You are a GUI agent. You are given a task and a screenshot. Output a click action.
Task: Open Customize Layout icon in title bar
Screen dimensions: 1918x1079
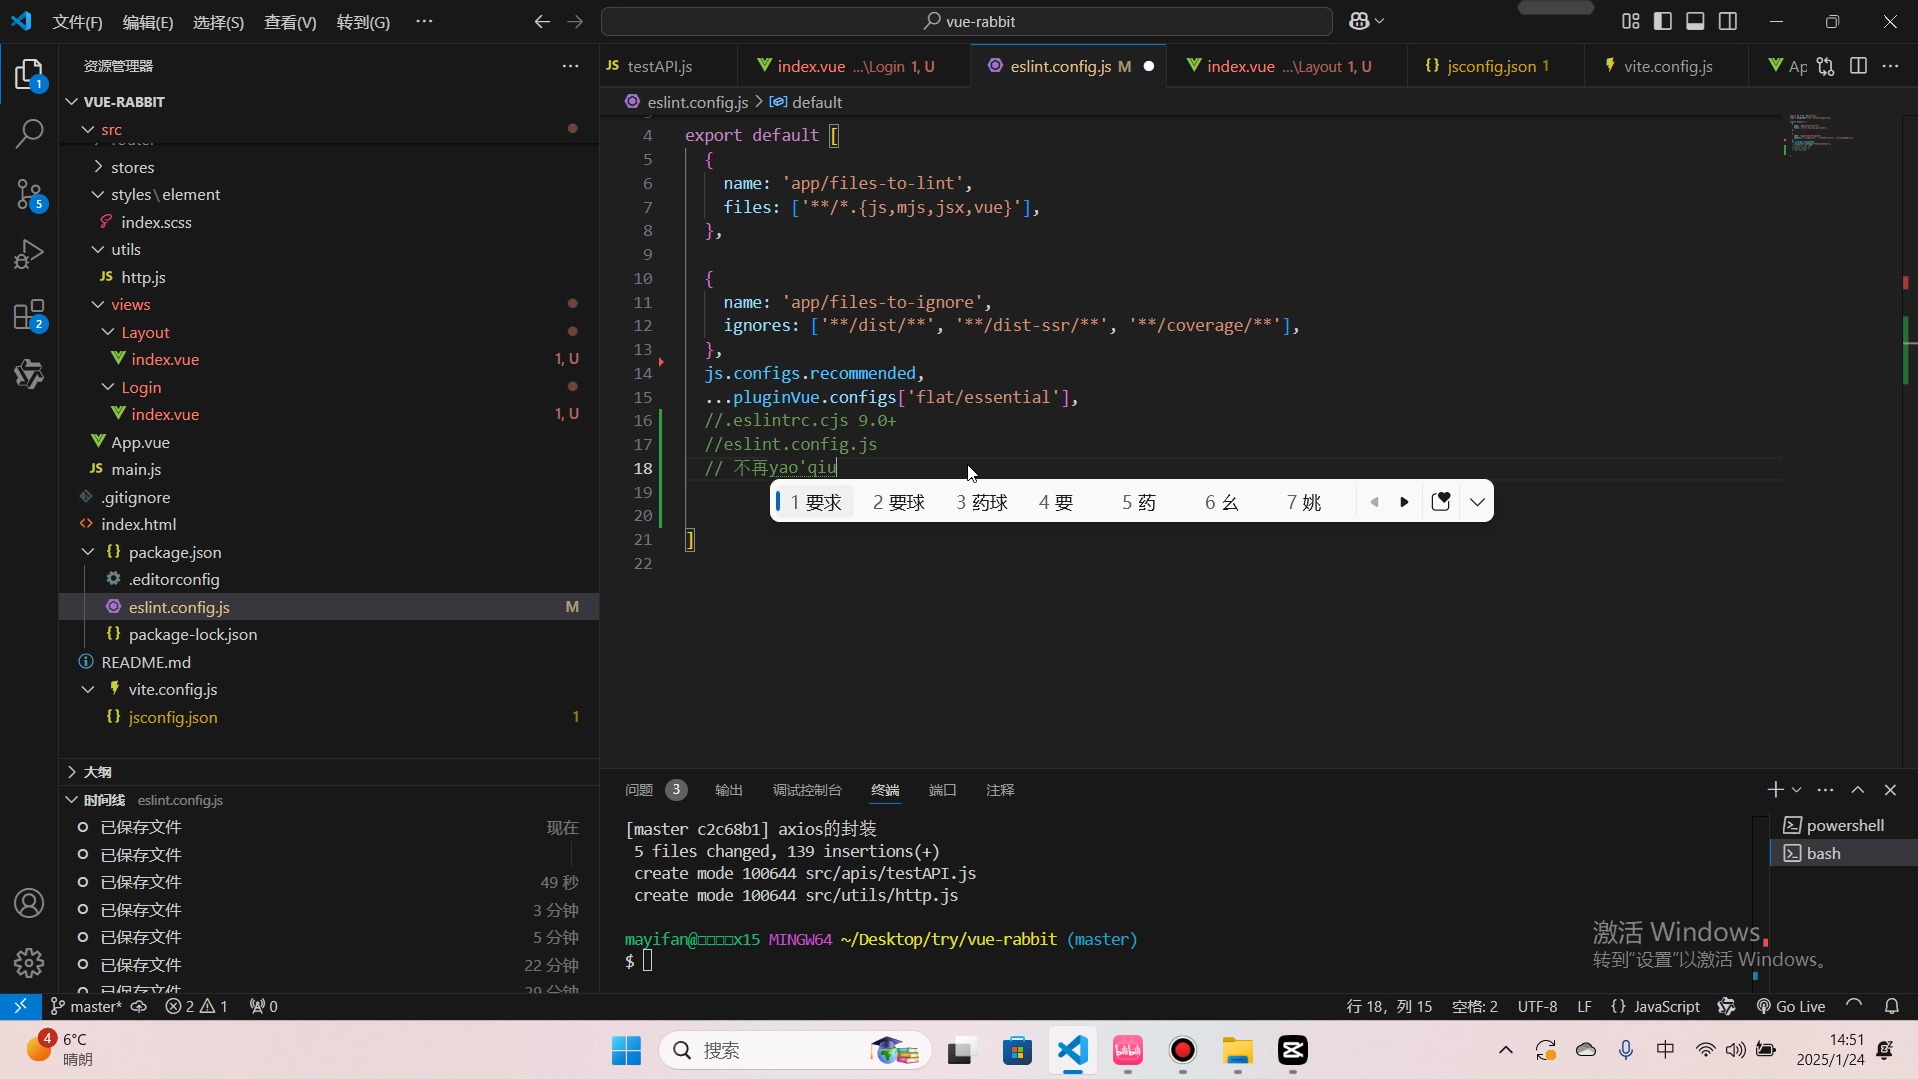pos(1631,21)
